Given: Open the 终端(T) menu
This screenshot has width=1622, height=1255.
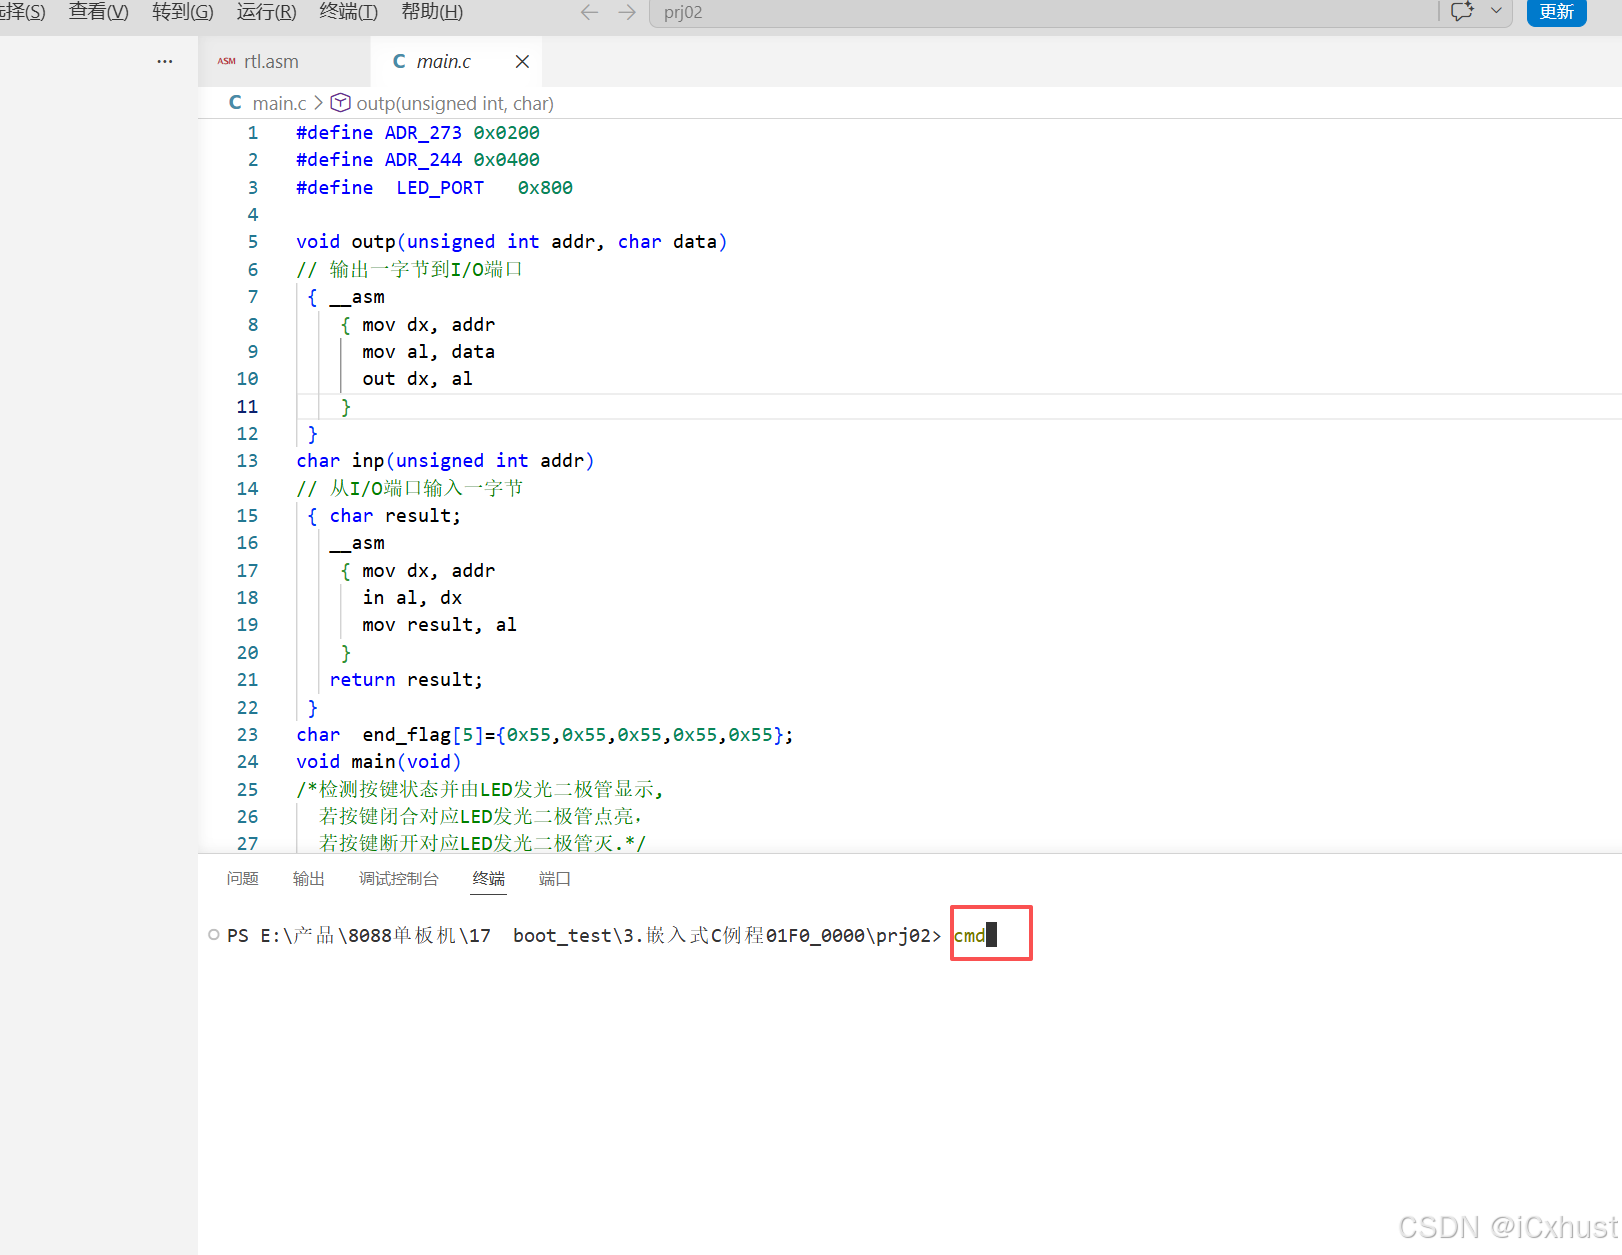Looking at the screenshot, I should [x=348, y=12].
